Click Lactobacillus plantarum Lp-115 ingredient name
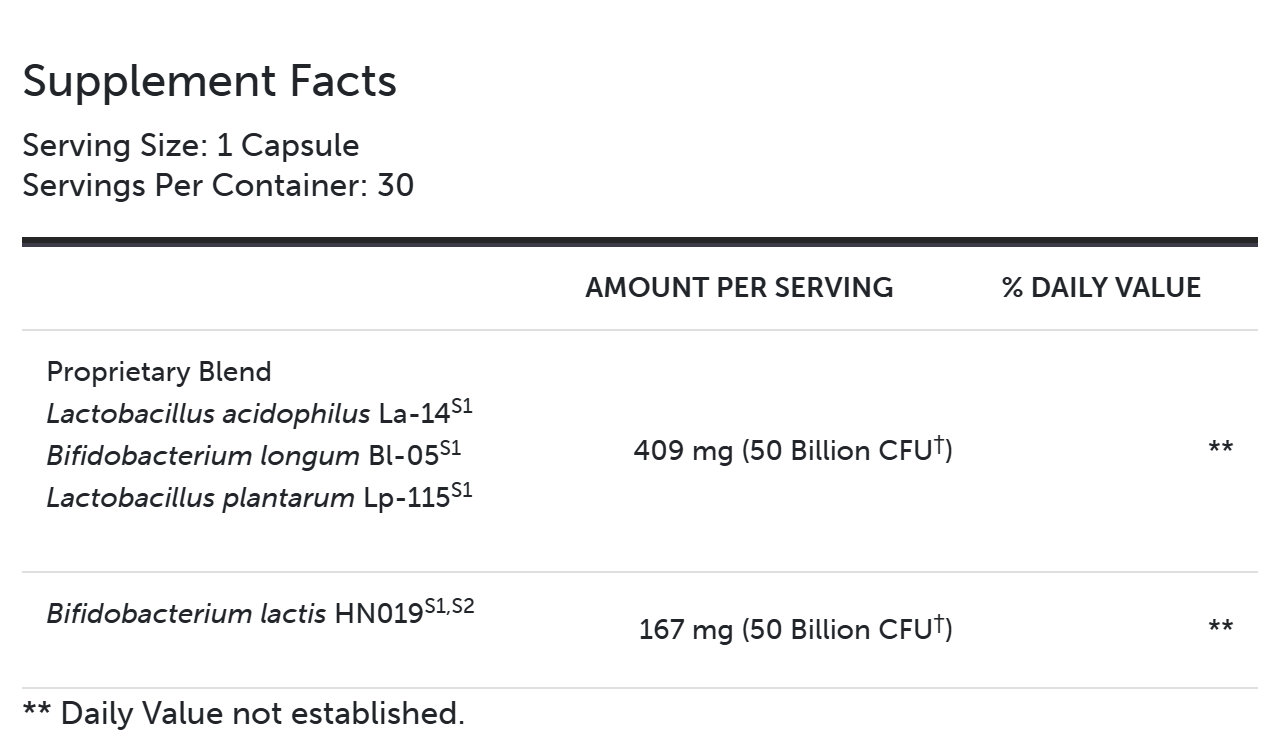The image size is (1278, 753). click(x=247, y=498)
